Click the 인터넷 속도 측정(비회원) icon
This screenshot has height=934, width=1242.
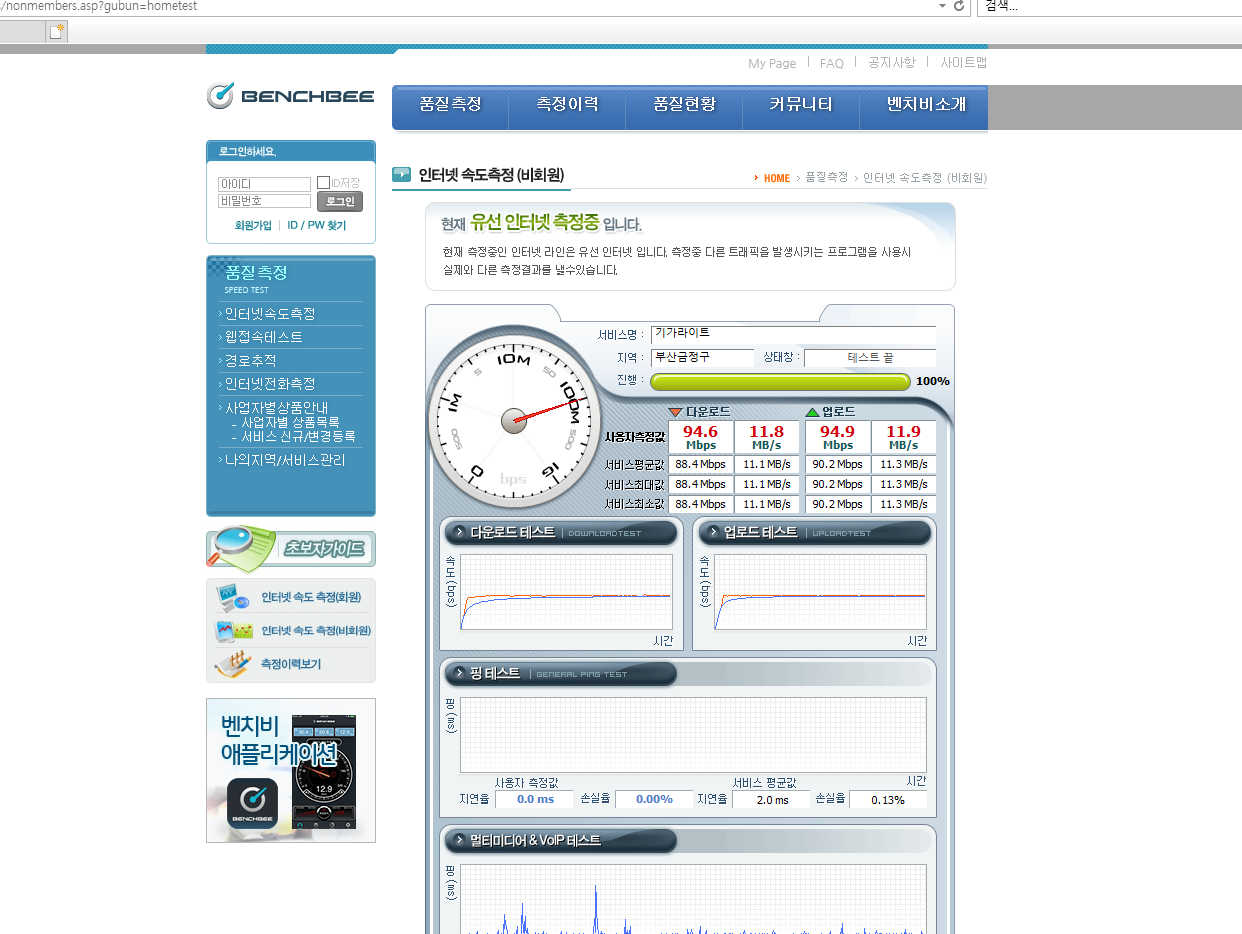pos(232,631)
